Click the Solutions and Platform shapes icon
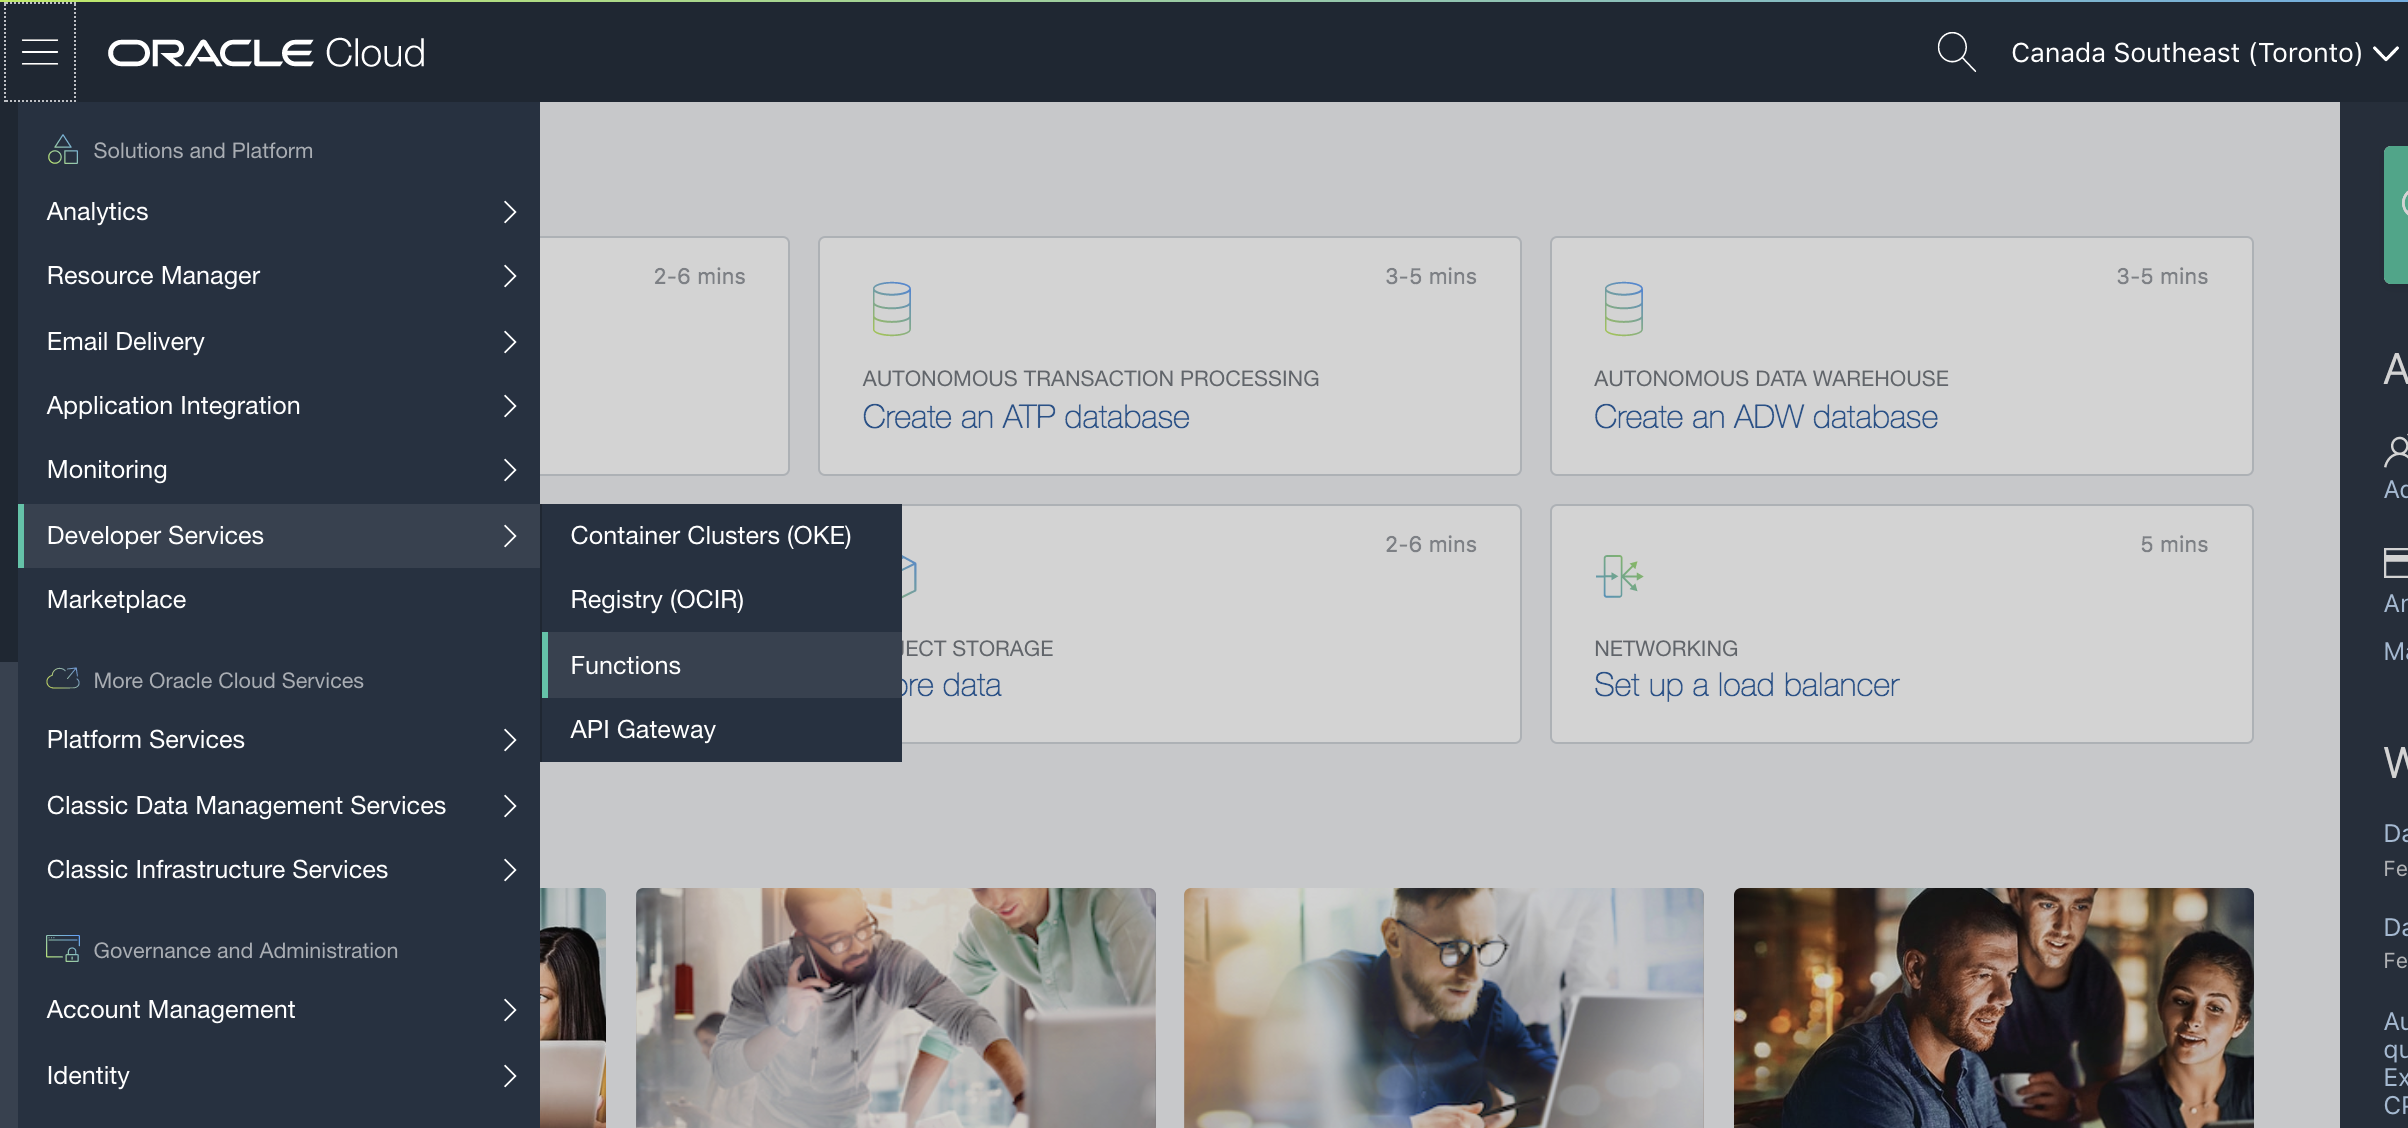 click(x=62, y=150)
